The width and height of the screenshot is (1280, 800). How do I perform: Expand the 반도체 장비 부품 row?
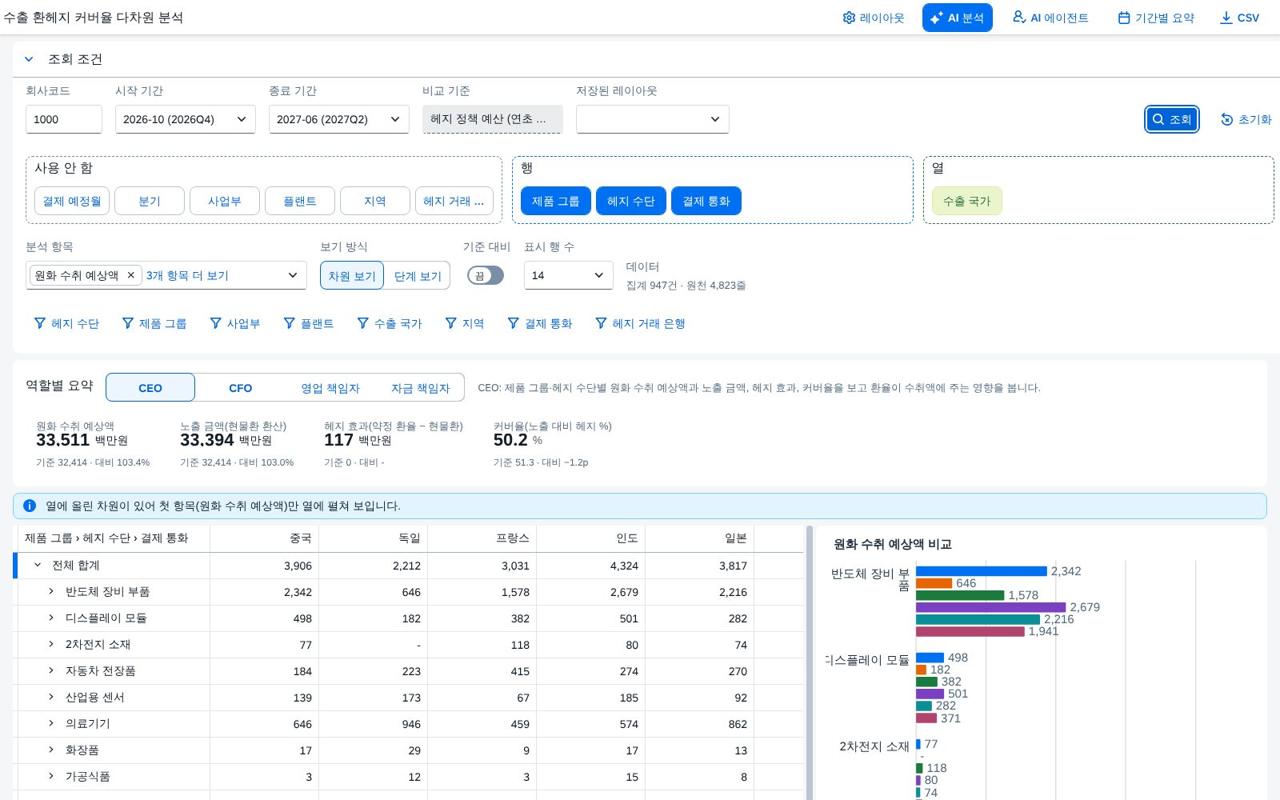pos(51,592)
